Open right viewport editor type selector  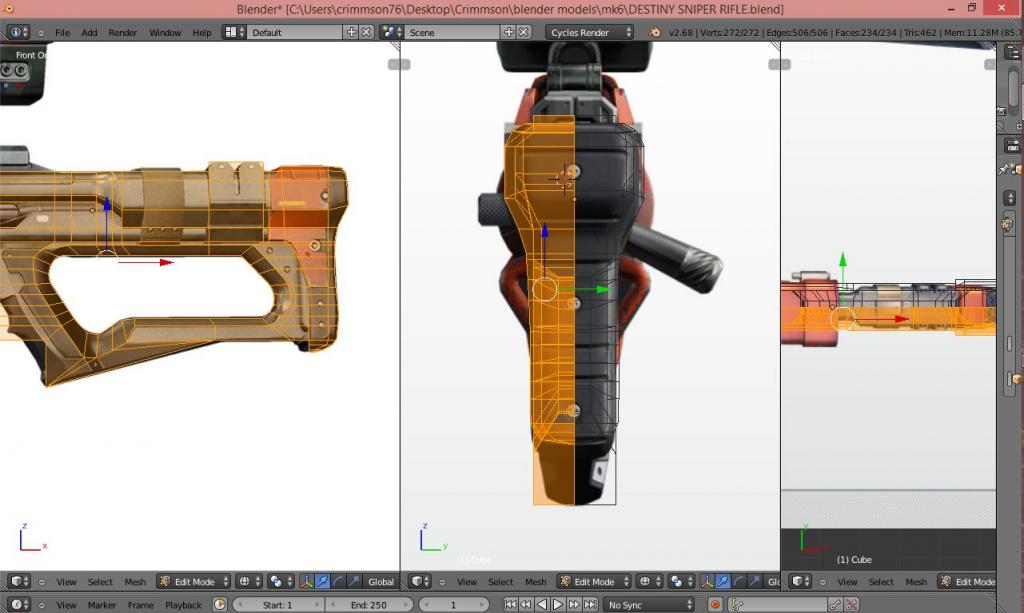pos(800,581)
